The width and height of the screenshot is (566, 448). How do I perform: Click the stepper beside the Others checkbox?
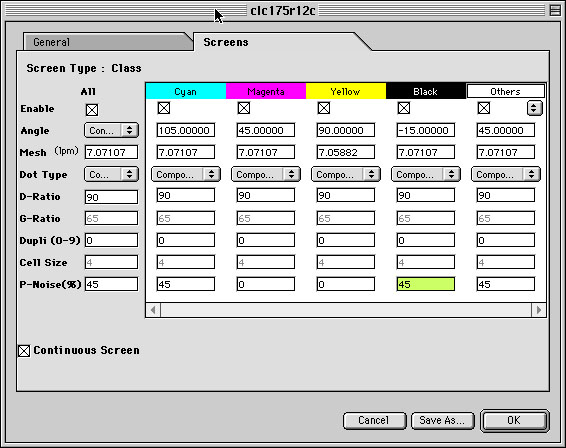[535, 108]
